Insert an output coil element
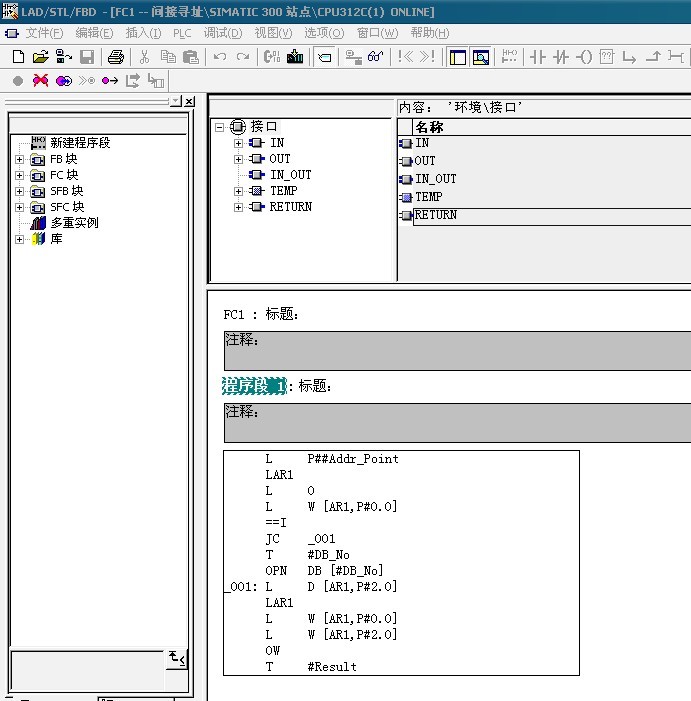This screenshot has width=691, height=701. pyautogui.click(x=584, y=57)
